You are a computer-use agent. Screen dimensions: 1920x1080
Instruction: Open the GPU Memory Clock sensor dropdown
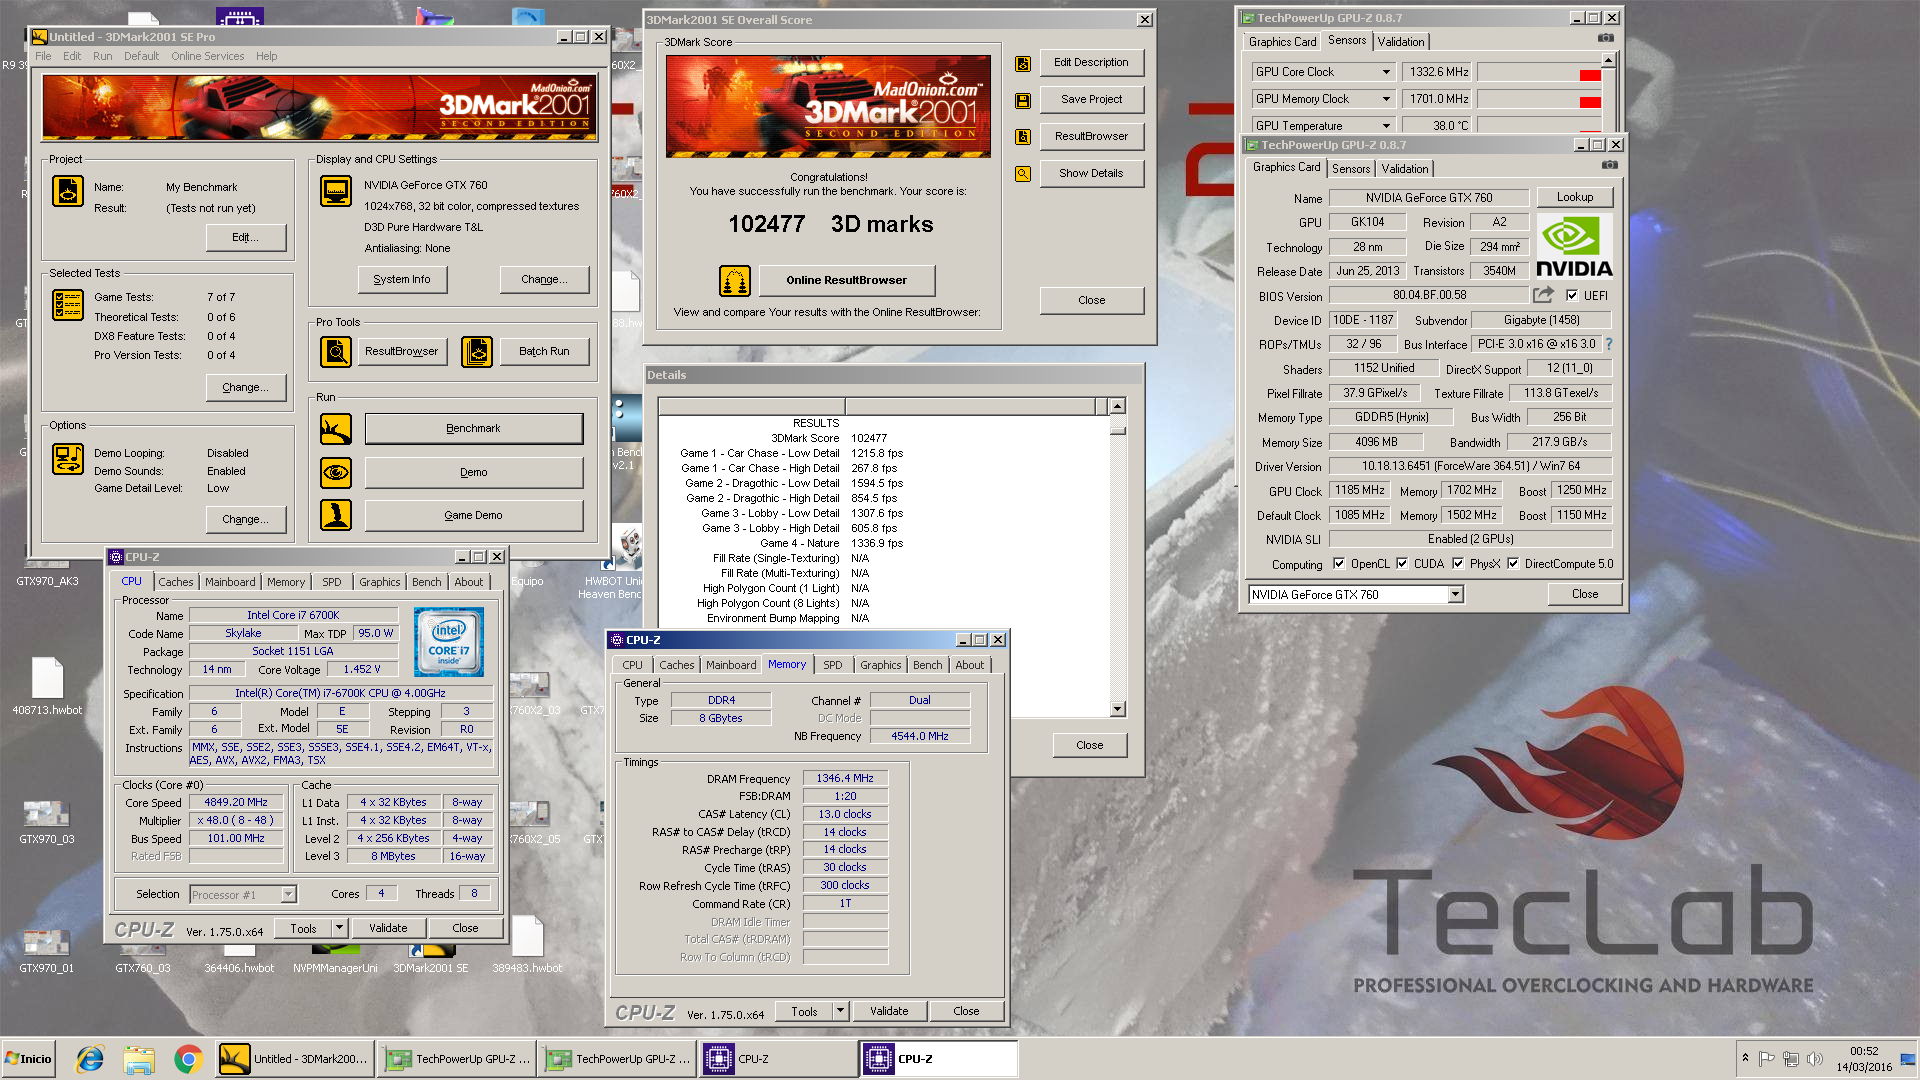pos(1386,99)
